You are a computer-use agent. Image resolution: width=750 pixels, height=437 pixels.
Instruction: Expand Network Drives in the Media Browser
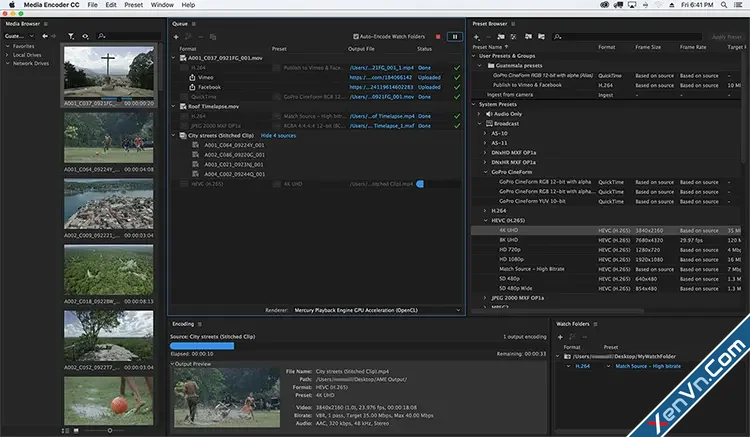(8, 64)
